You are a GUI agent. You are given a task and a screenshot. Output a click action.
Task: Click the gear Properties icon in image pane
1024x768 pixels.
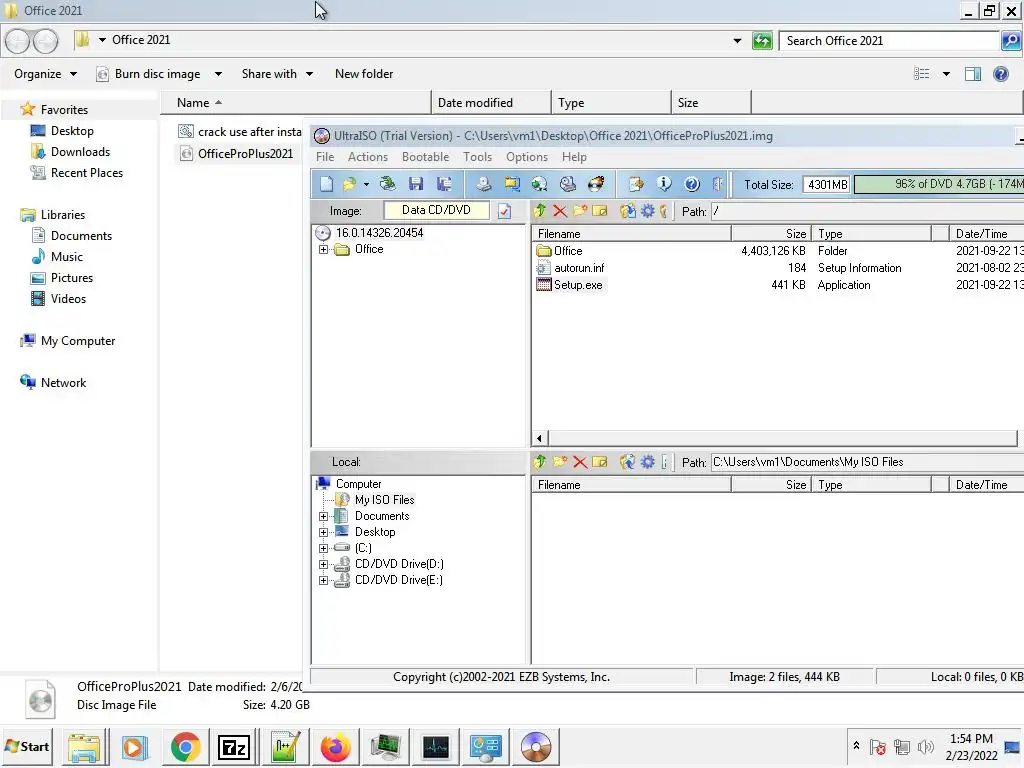pyautogui.click(x=648, y=211)
